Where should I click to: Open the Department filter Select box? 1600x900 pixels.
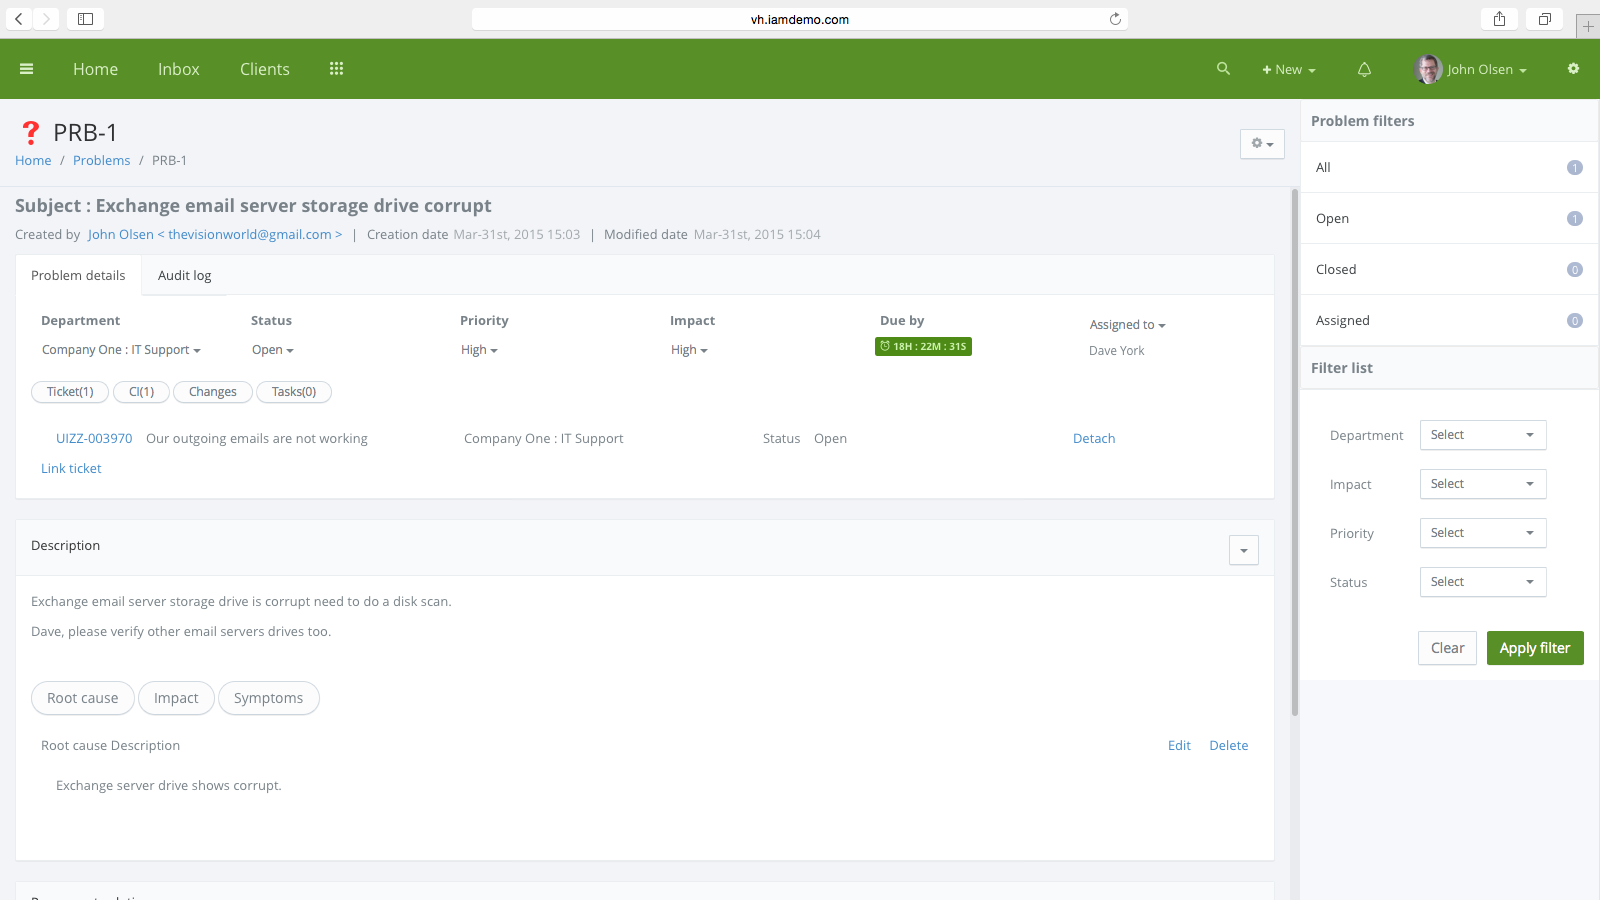click(x=1483, y=435)
